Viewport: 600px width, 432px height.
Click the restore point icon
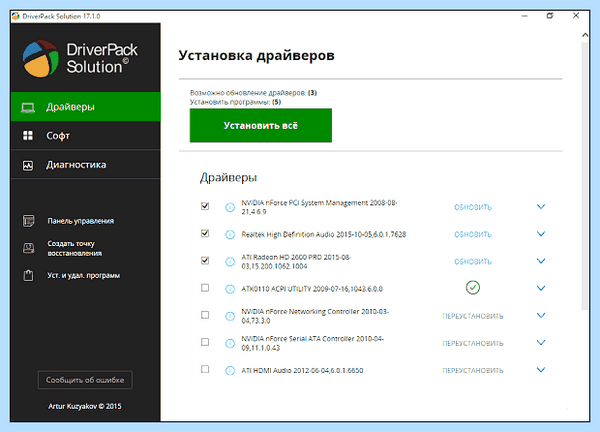(x=28, y=248)
